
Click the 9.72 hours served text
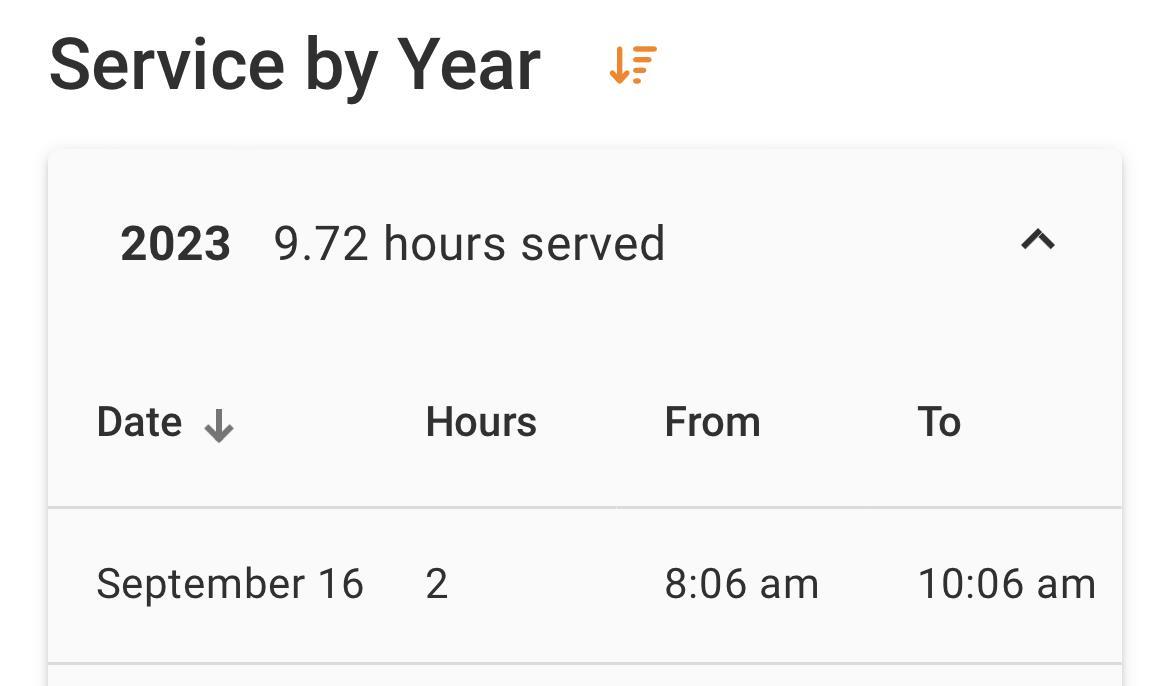pyautogui.click(x=469, y=244)
